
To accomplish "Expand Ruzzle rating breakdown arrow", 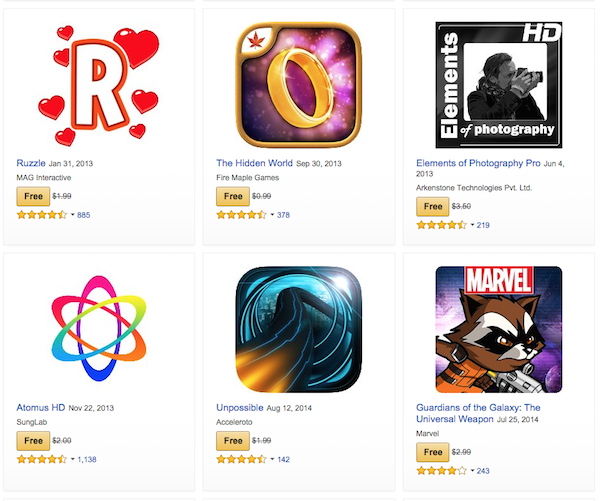I will tap(73, 215).
